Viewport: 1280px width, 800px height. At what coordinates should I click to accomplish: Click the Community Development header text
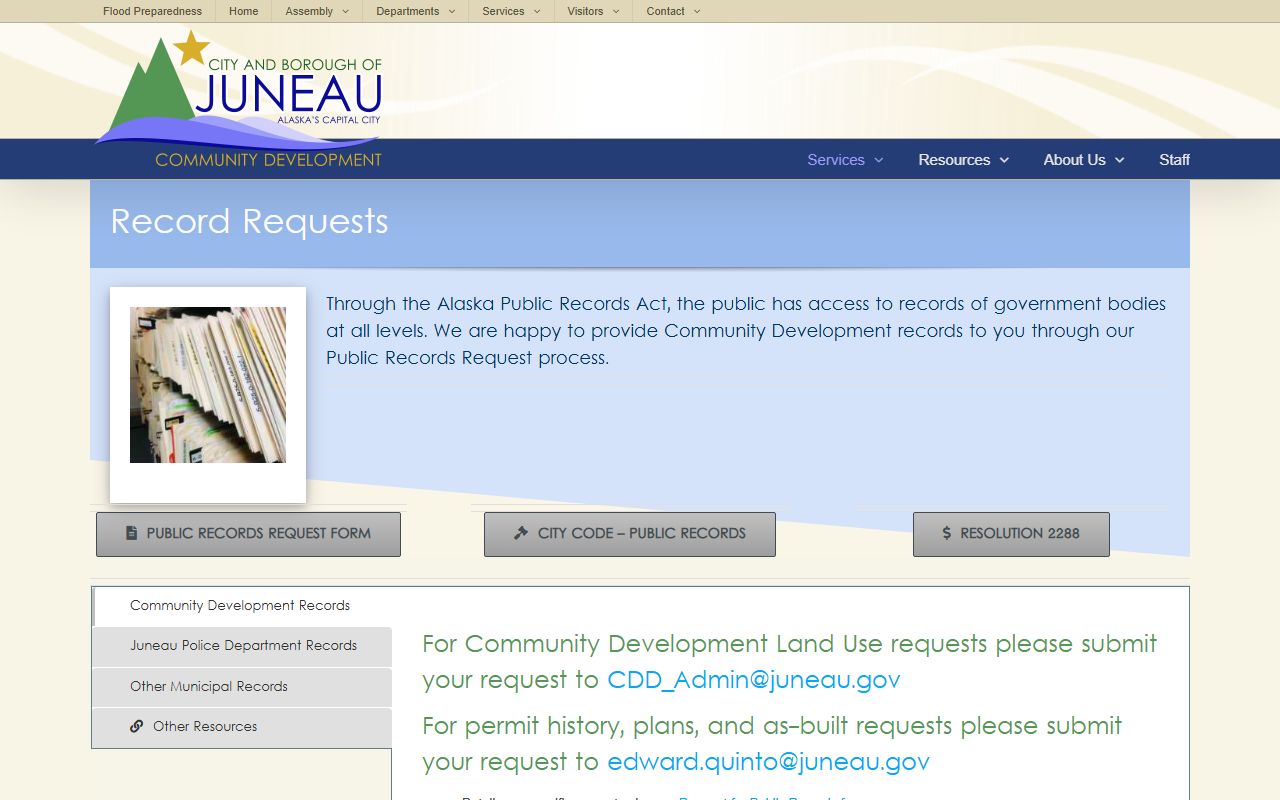[268, 160]
